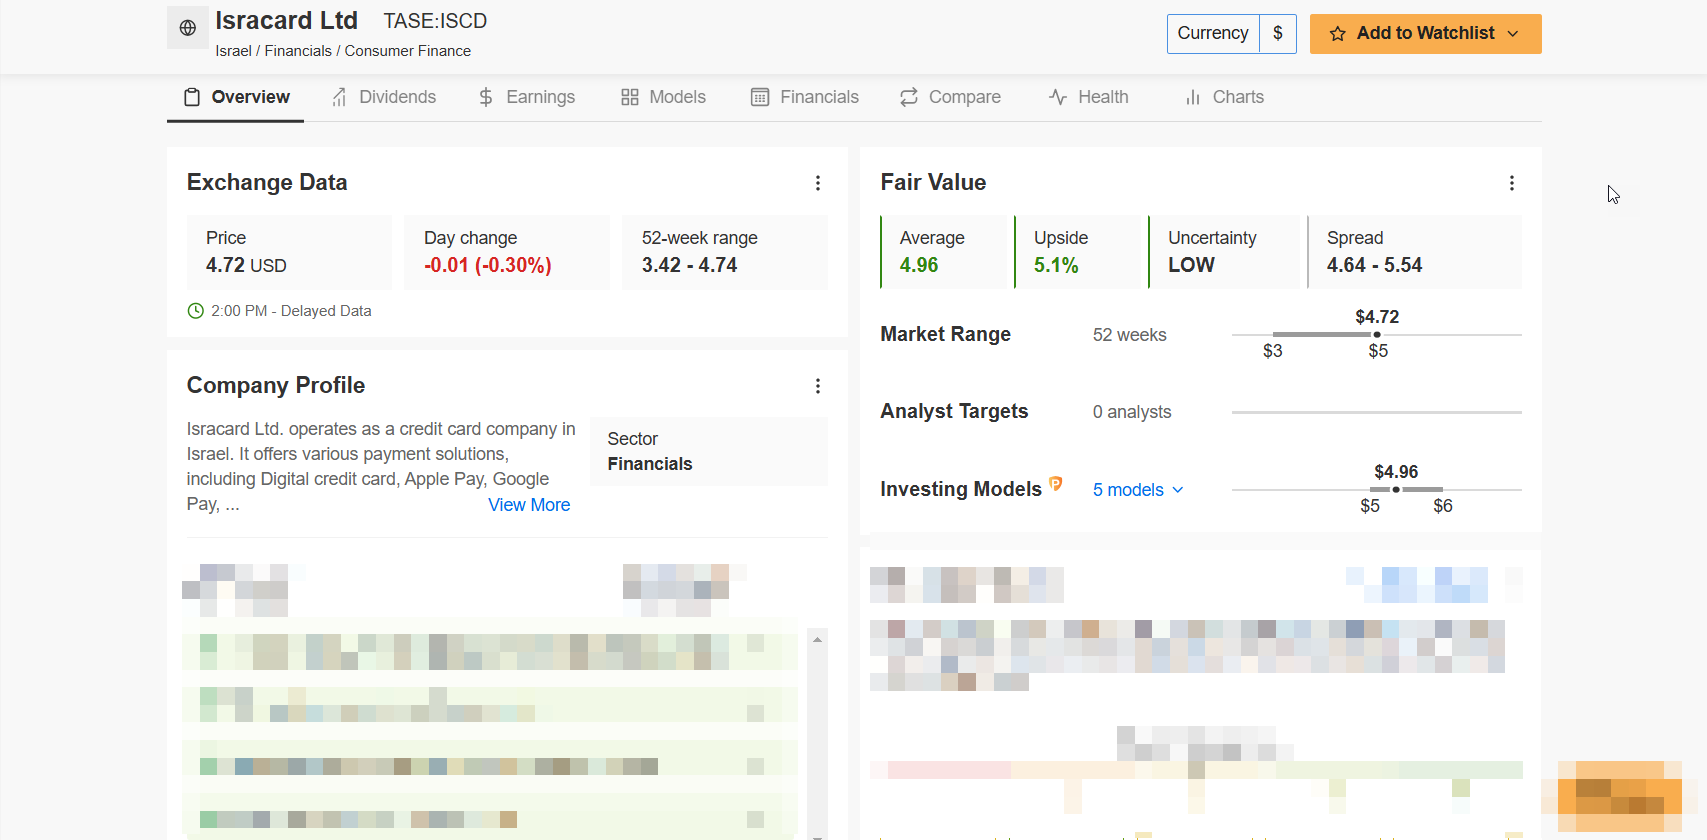Screen dimensions: 1707x840
Task: Click the Dividends tab icon
Action: (x=339, y=97)
